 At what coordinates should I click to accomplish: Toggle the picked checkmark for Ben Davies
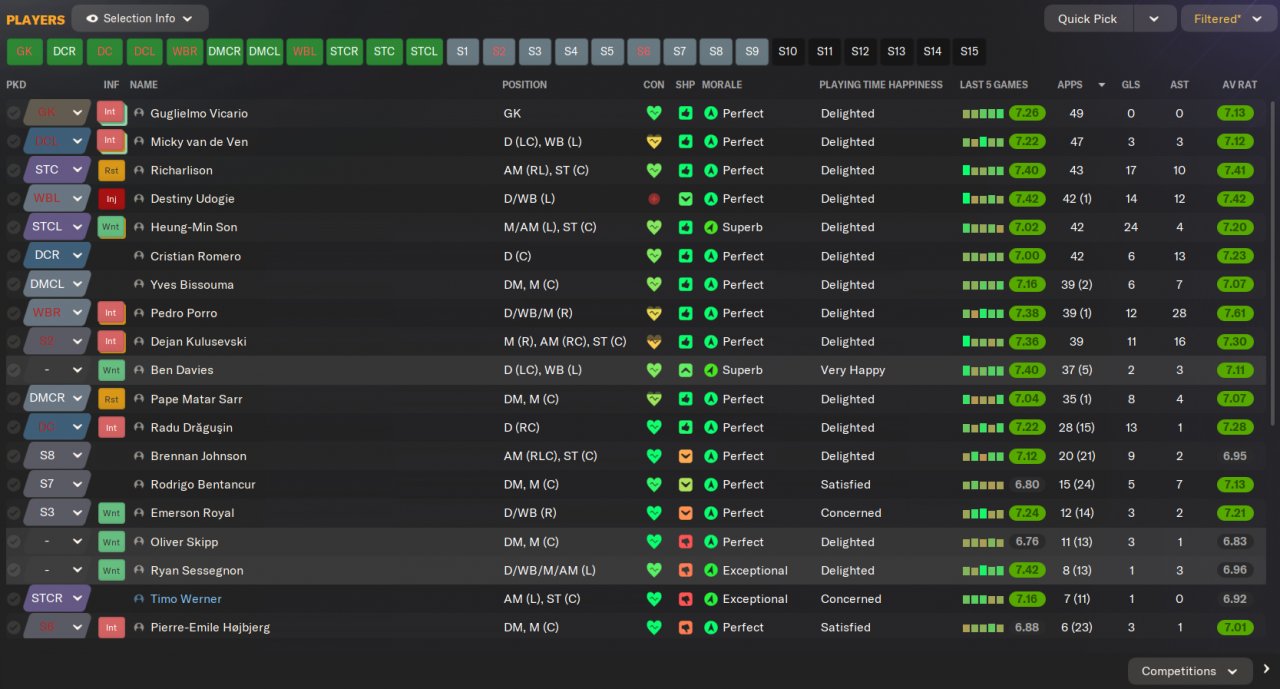click(x=13, y=370)
